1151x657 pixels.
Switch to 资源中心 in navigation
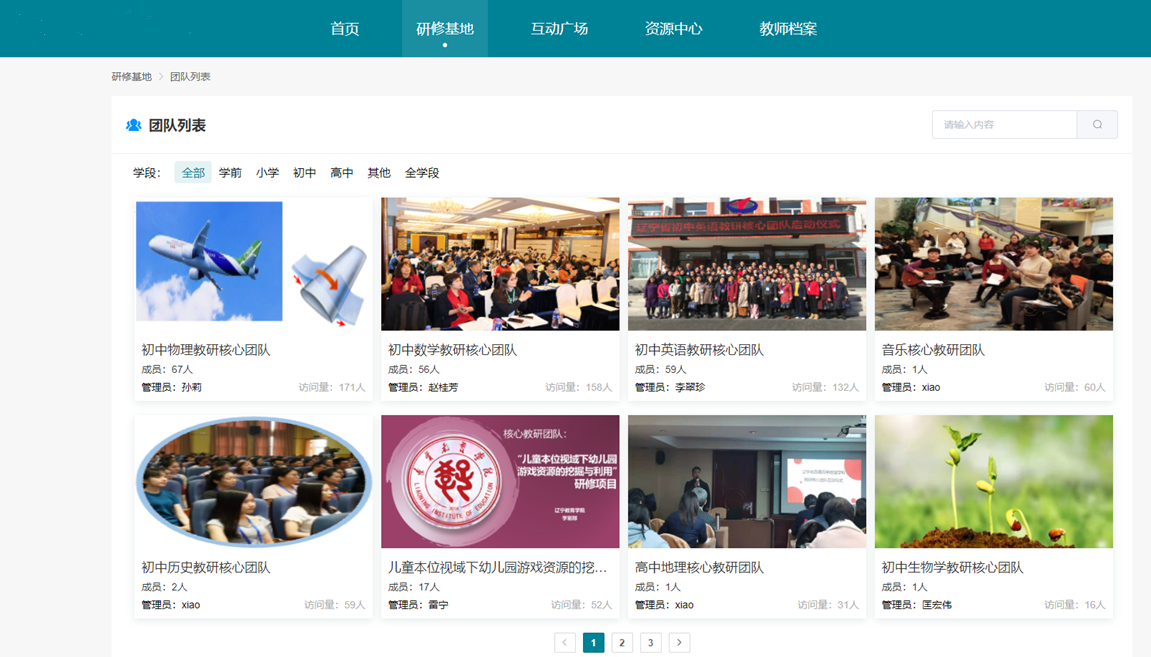coord(673,29)
